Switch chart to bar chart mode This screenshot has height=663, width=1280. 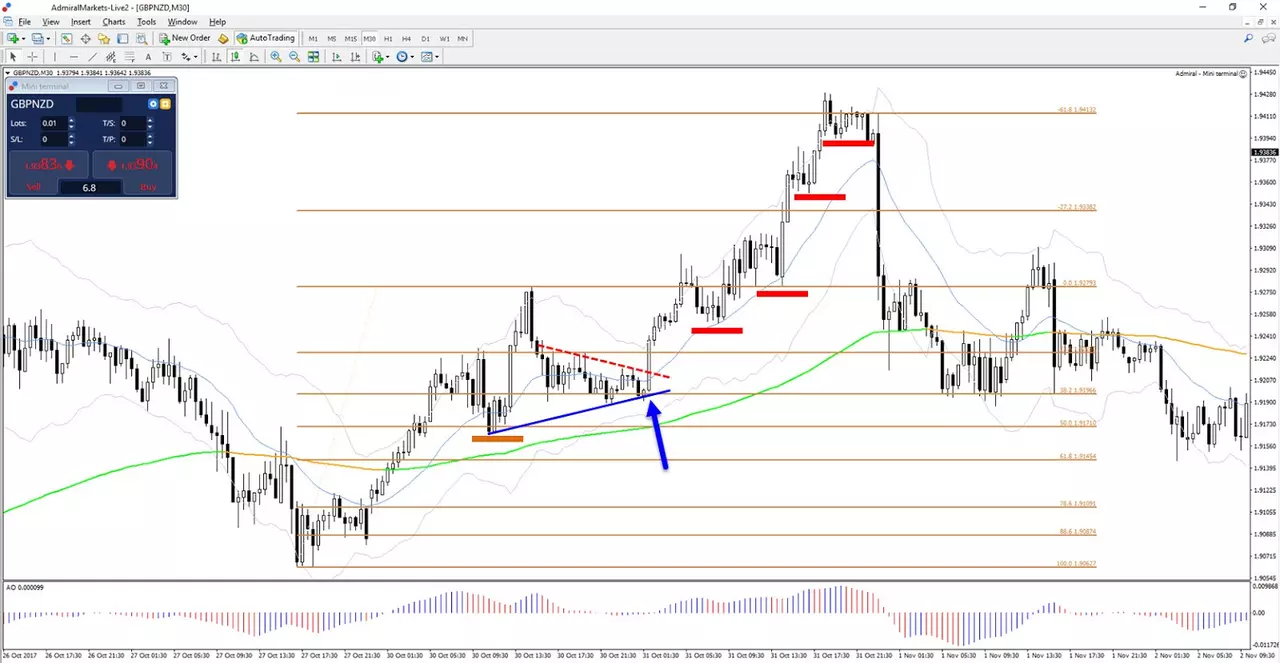[x=216, y=57]
